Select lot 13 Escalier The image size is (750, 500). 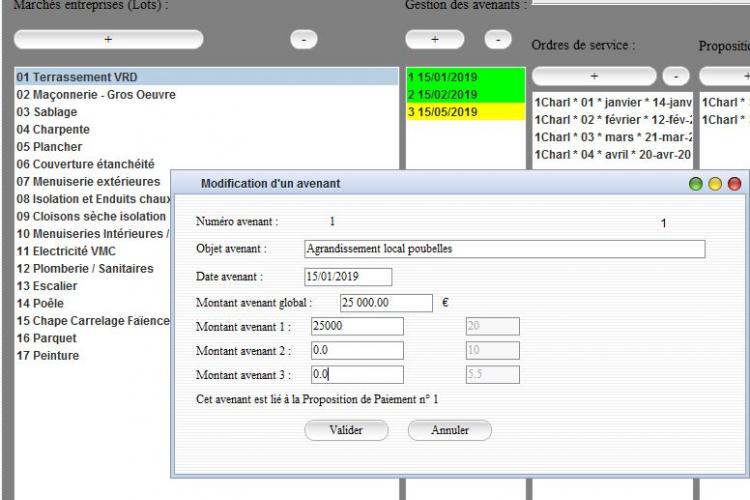point(93,286)
